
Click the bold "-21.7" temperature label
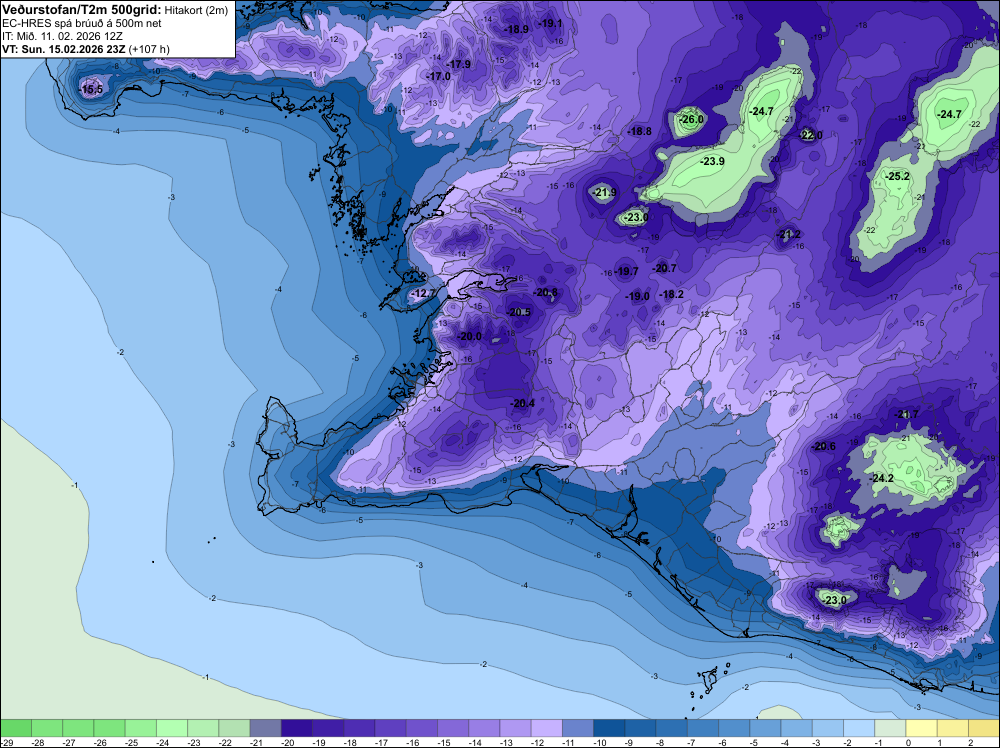point(906,414)
